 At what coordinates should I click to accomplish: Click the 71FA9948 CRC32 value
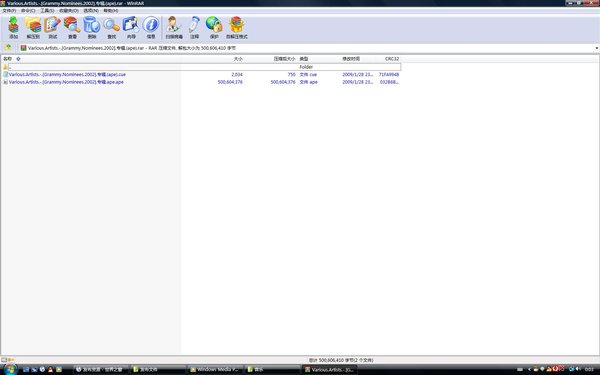tap(389, 75)
